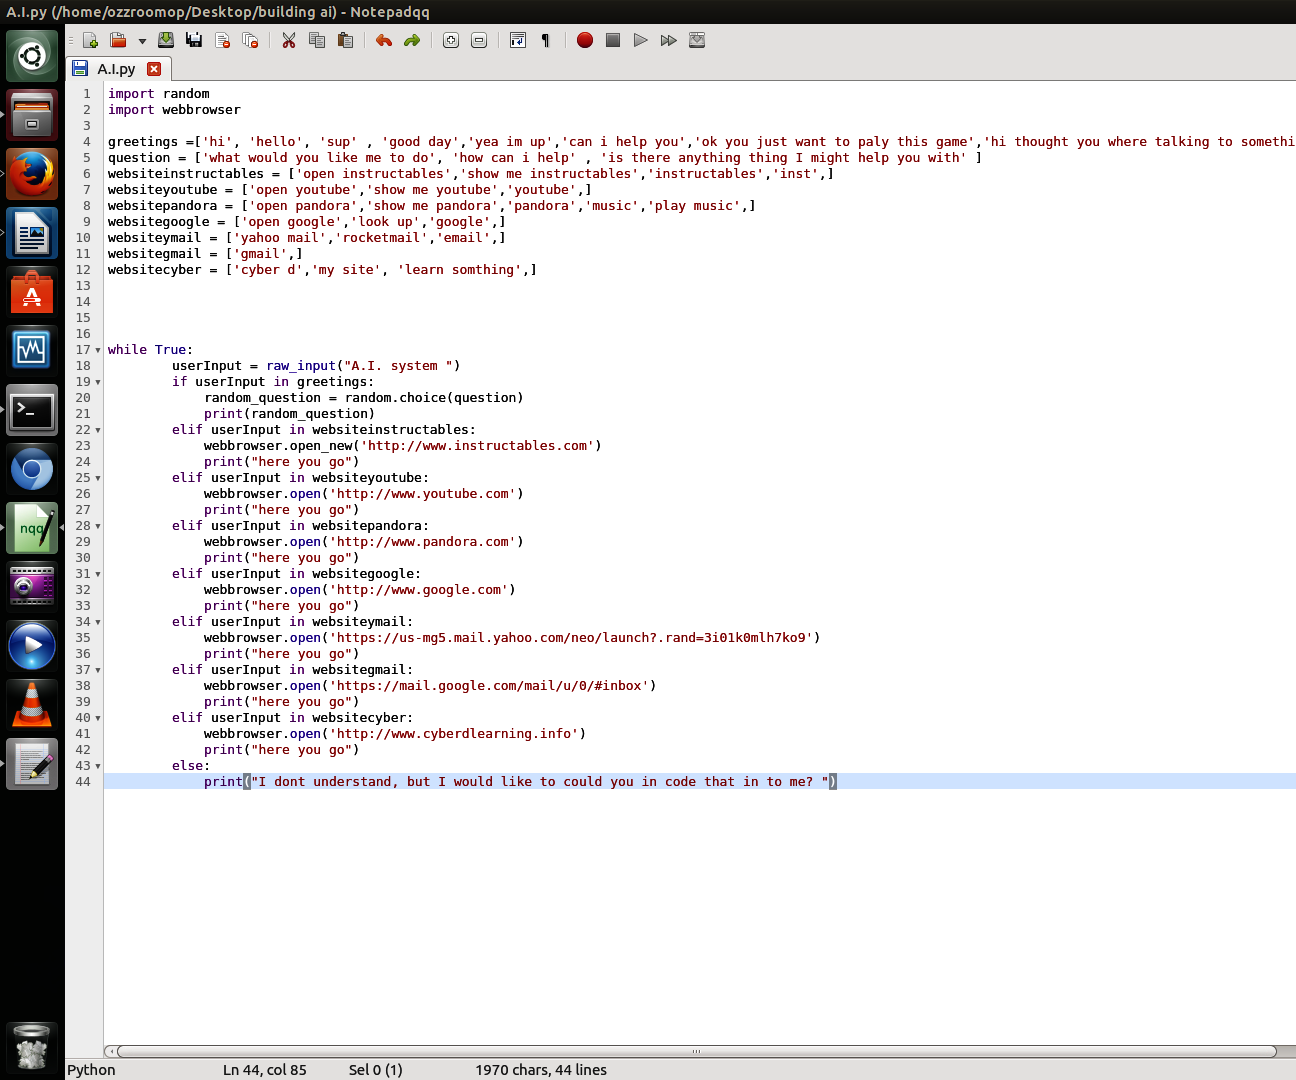Zoom out using the minus magnifier toggle

(478, 40)
